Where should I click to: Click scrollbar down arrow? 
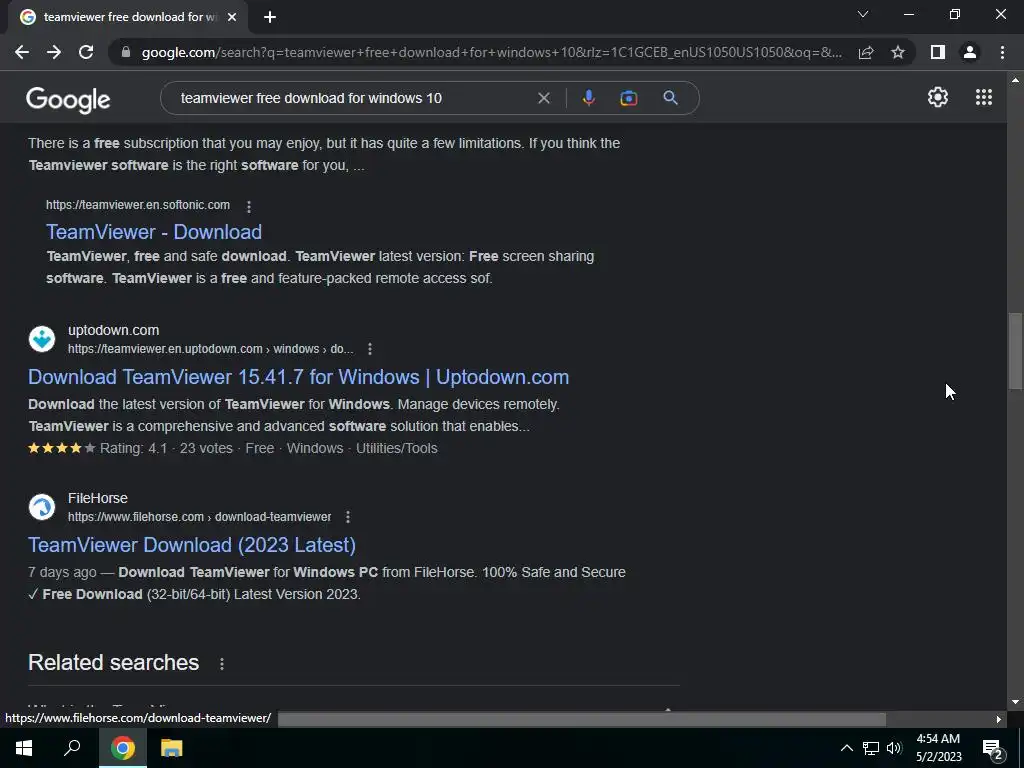click(x=1015, y=702)
